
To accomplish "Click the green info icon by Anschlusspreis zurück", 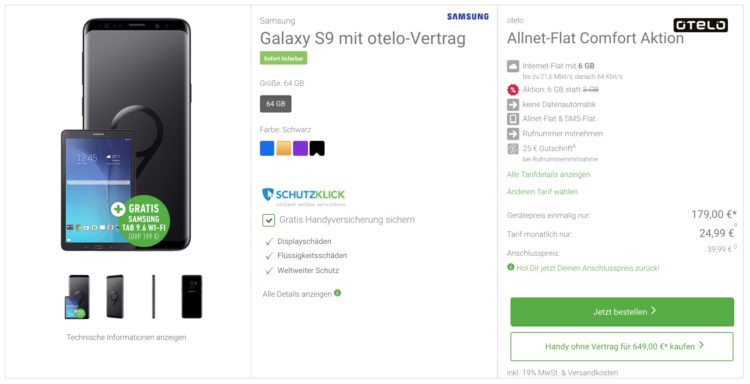I will pyautogui.click(x=510, y=267).
